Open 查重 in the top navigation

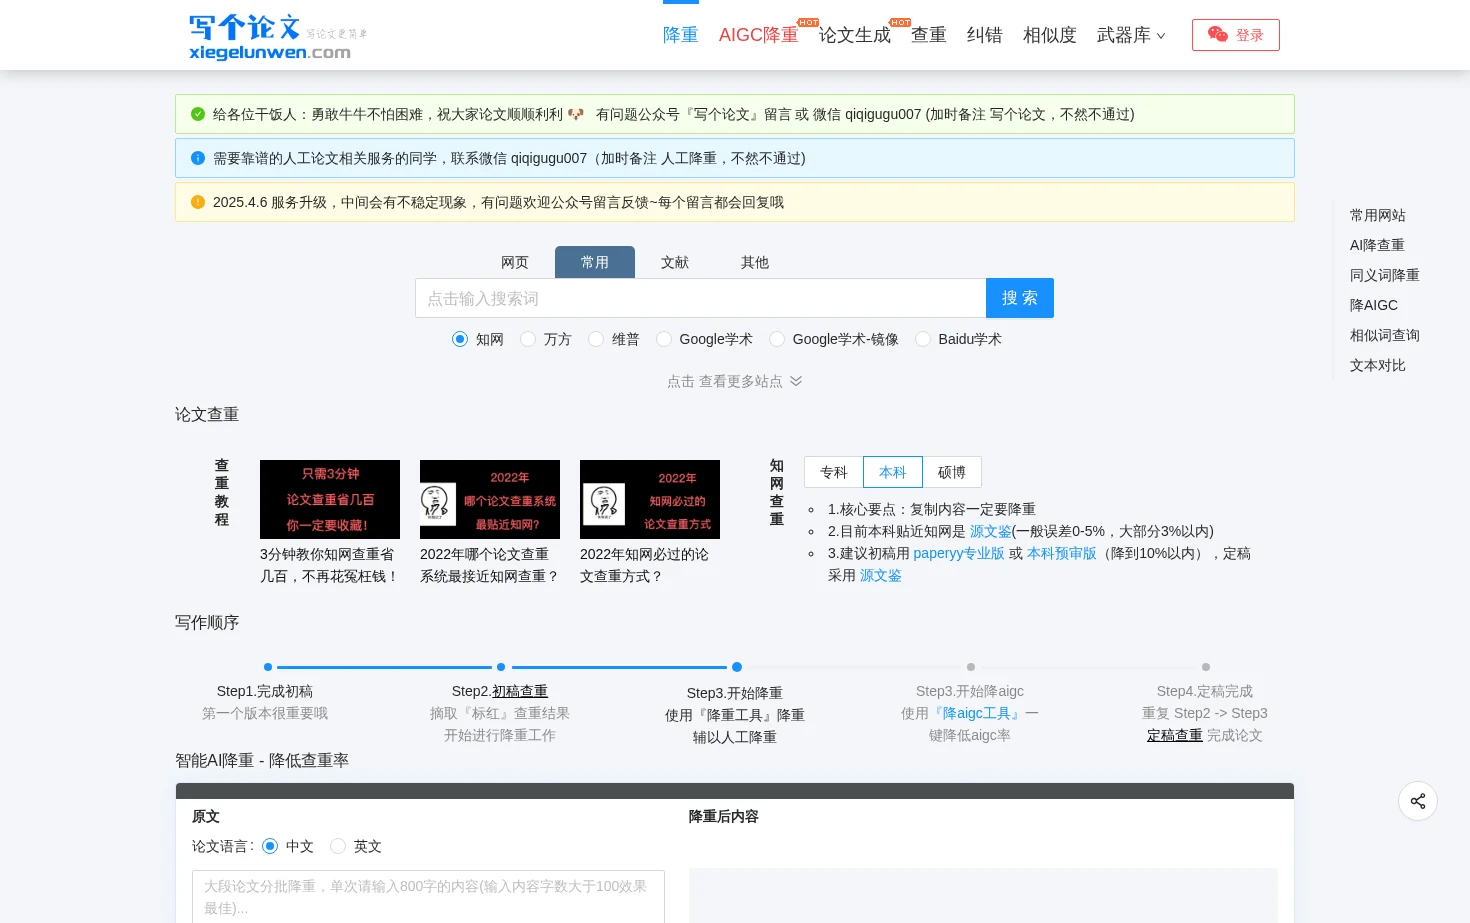[929, 35]
